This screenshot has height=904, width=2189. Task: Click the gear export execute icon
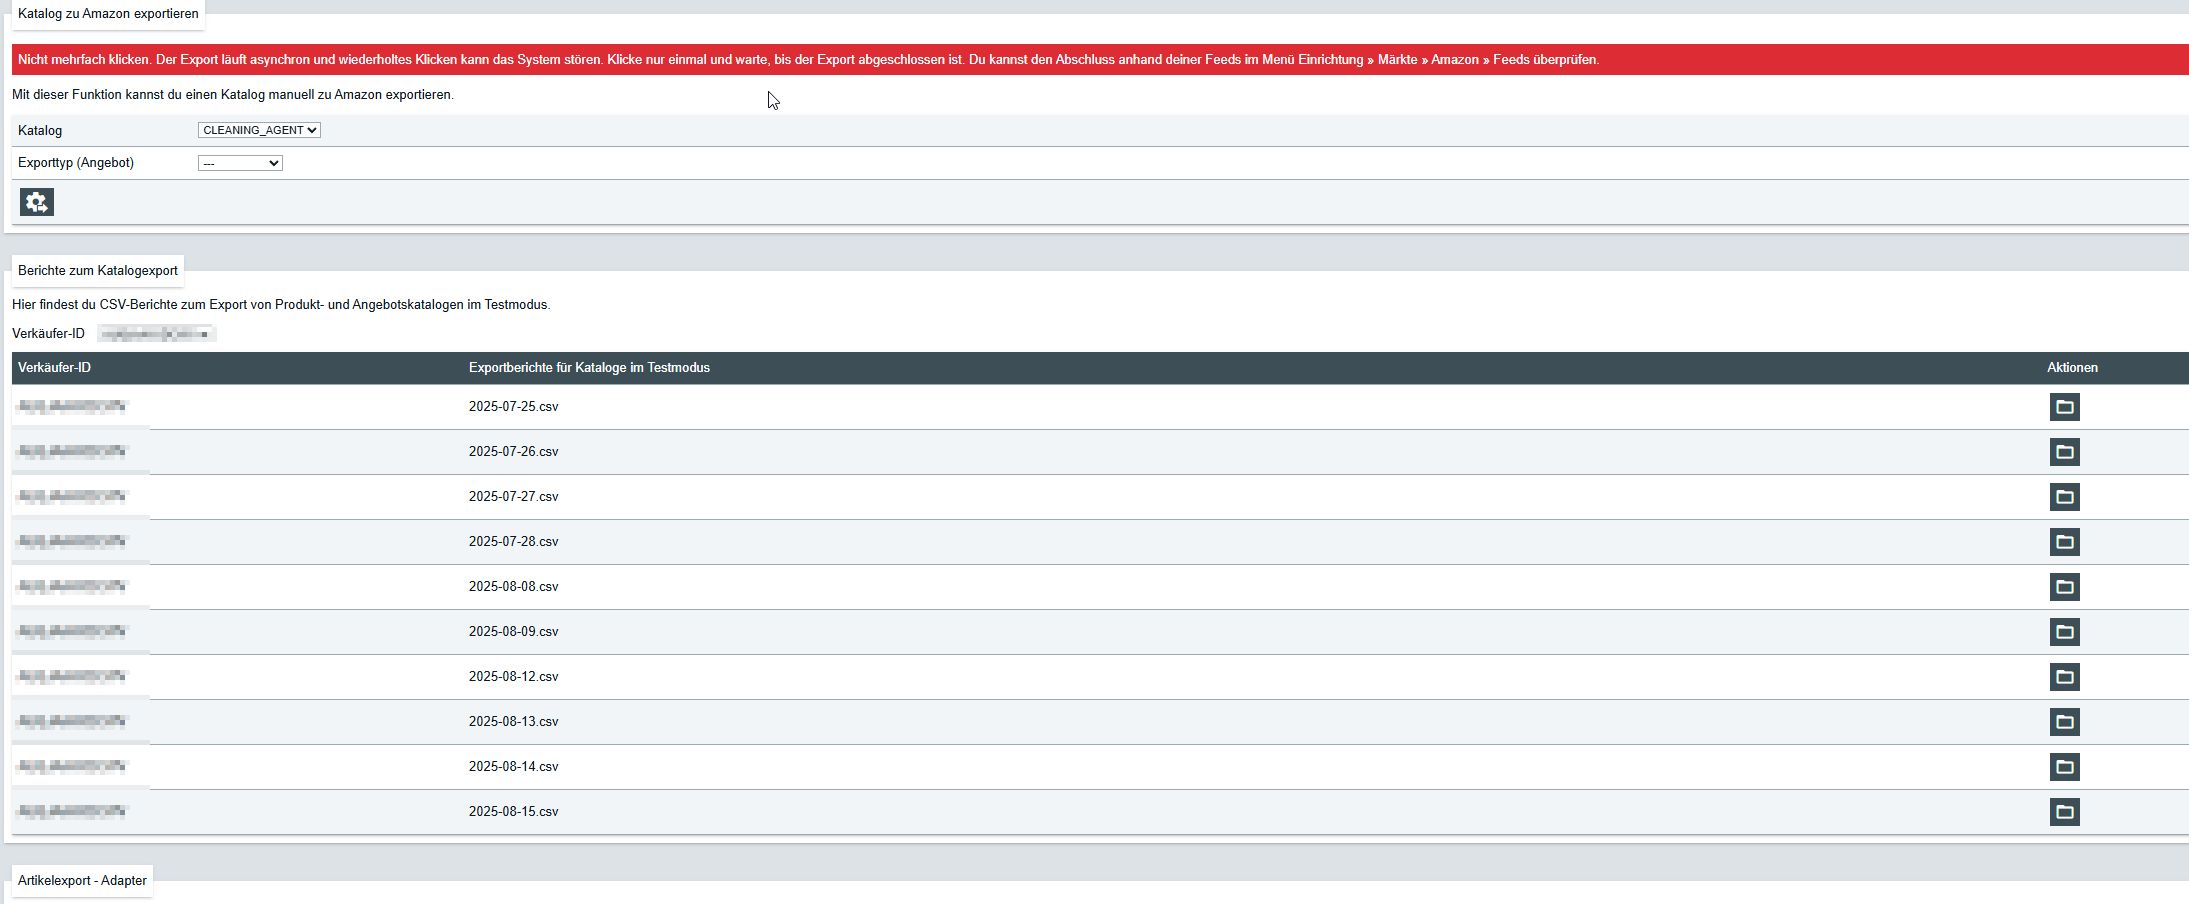pos(37,202)
